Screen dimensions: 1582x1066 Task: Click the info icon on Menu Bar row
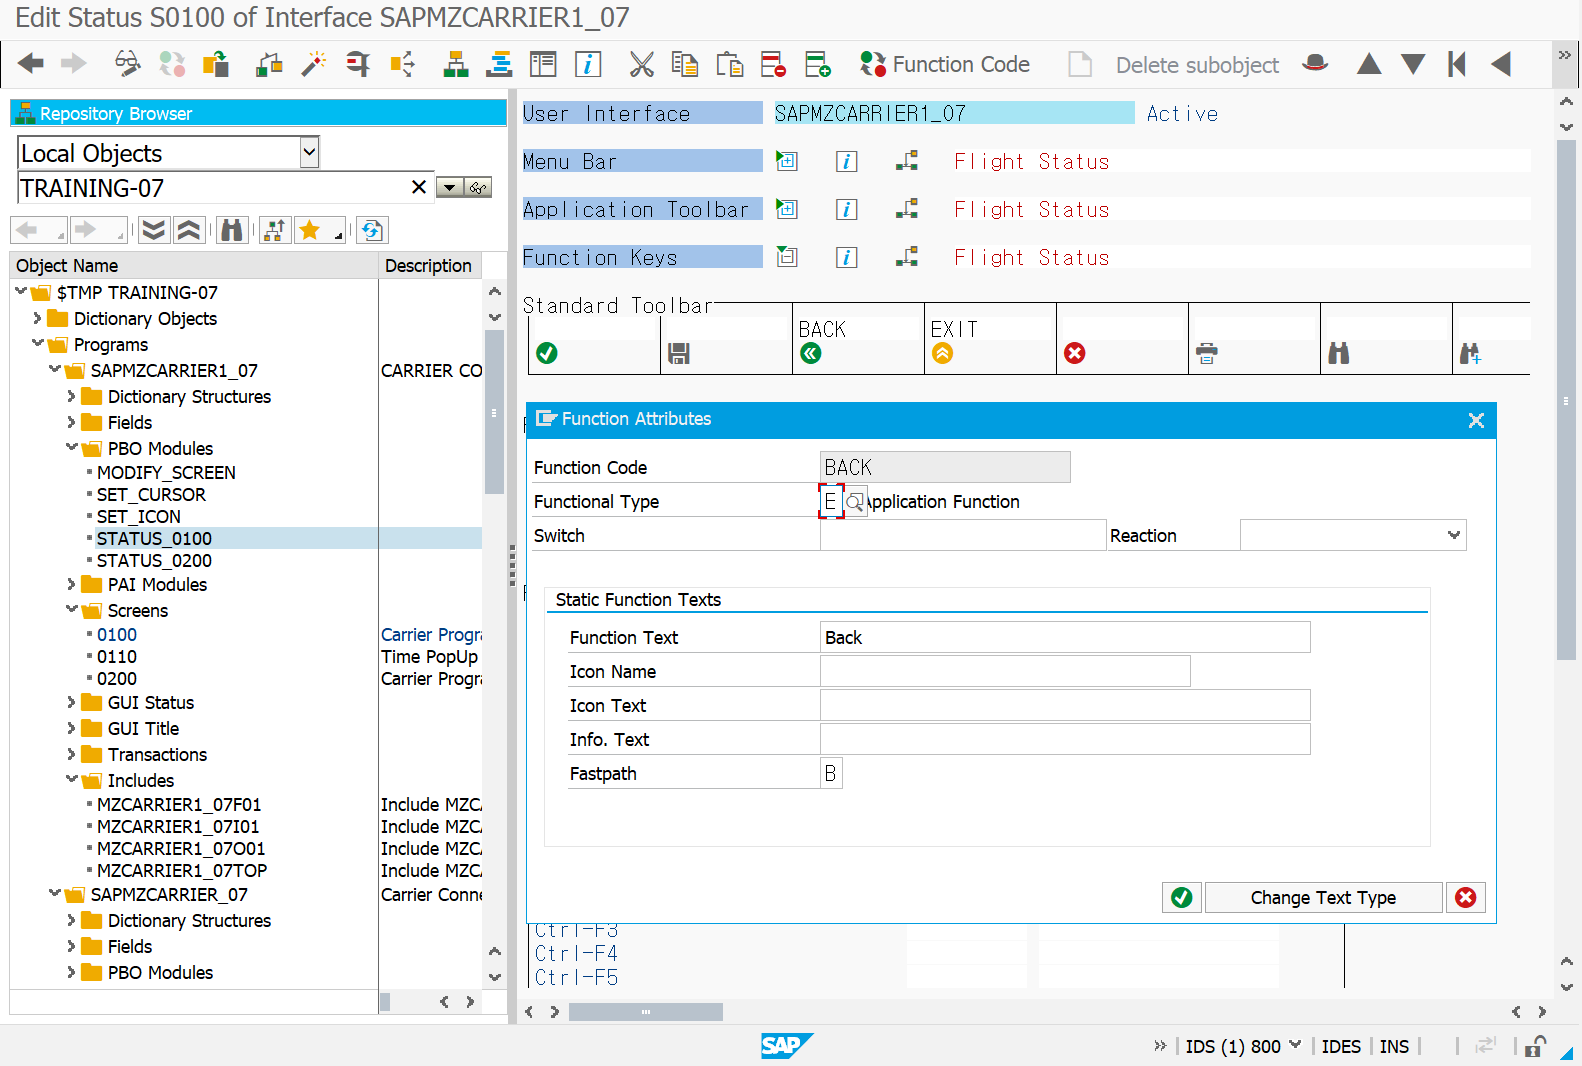tap(847, 161)
